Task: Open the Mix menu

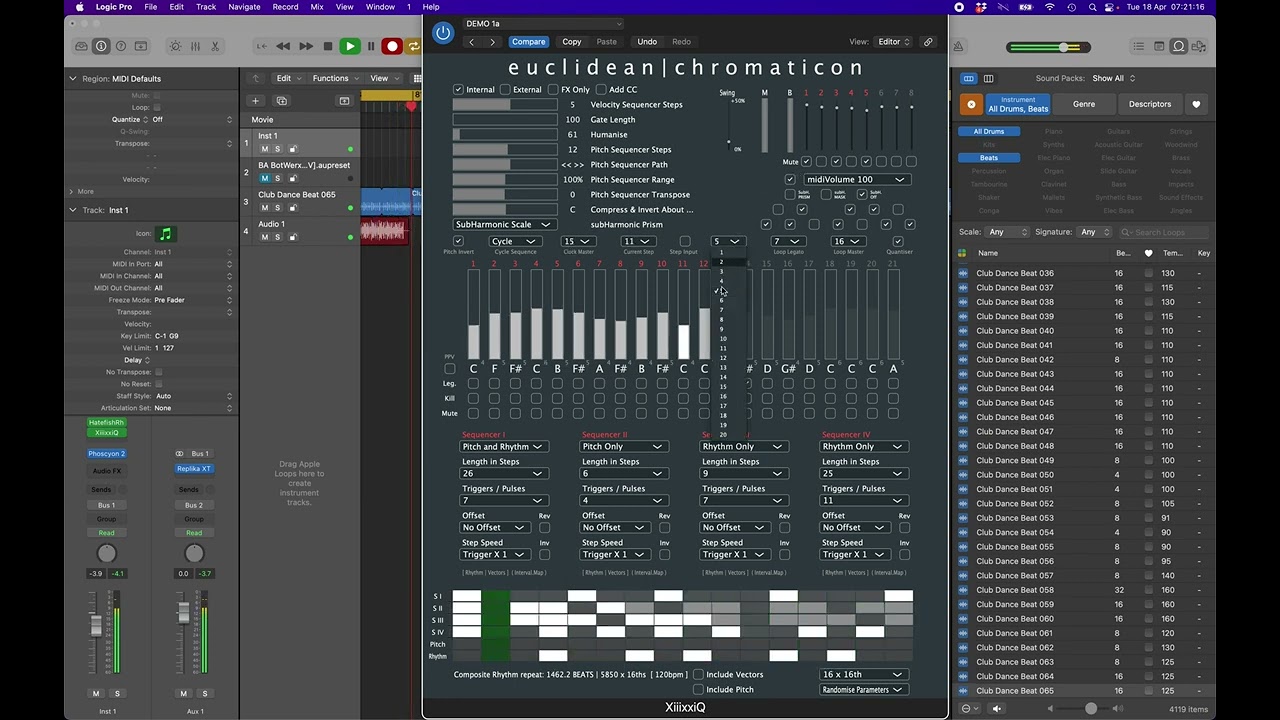Action: [317, 7]
